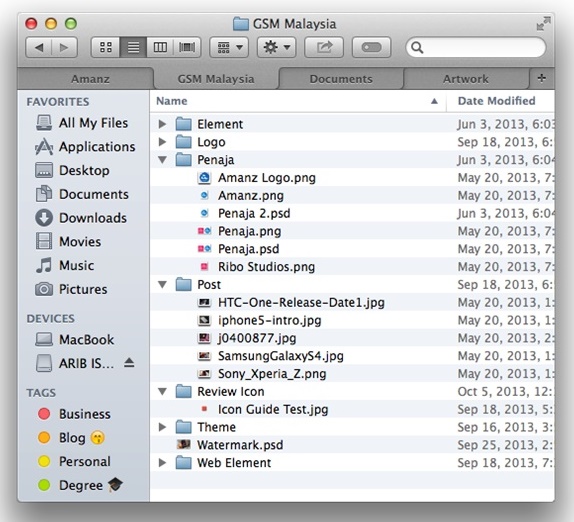Image resolution: width=574 pixels, height=522 pixels.
Task: Open Desktop in the sidebar
Action: [x=72, y=171]
